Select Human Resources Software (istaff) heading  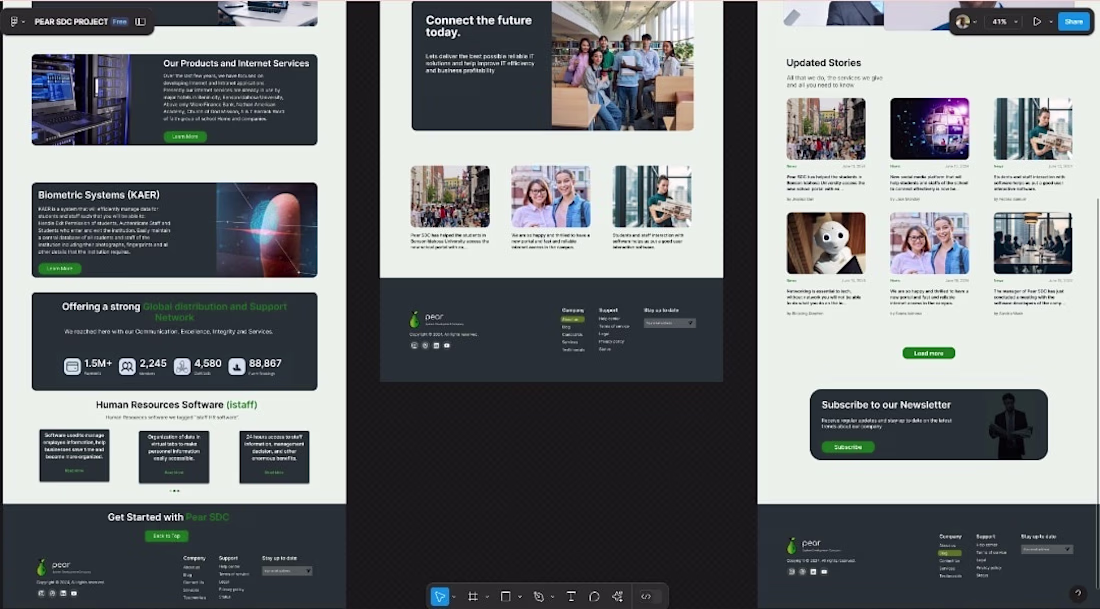click(177, 405)
